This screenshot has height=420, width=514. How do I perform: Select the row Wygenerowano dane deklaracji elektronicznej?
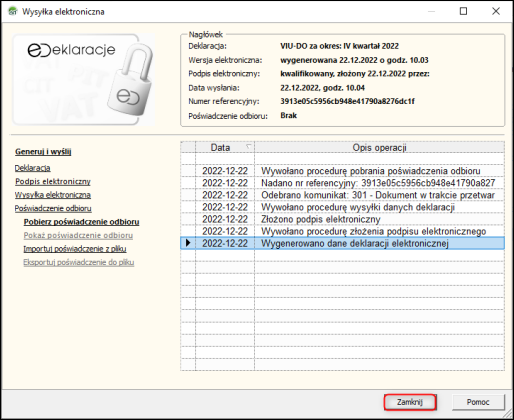point(342,243)
